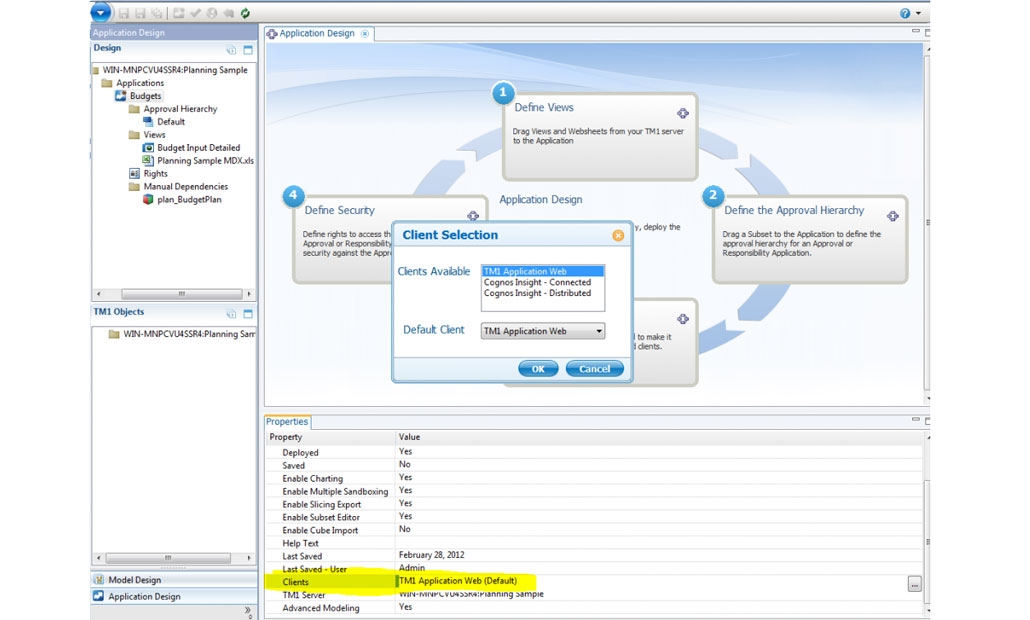Select the Default hierarchy item
The image size is (1030, 620).
[x=171, y=122]
